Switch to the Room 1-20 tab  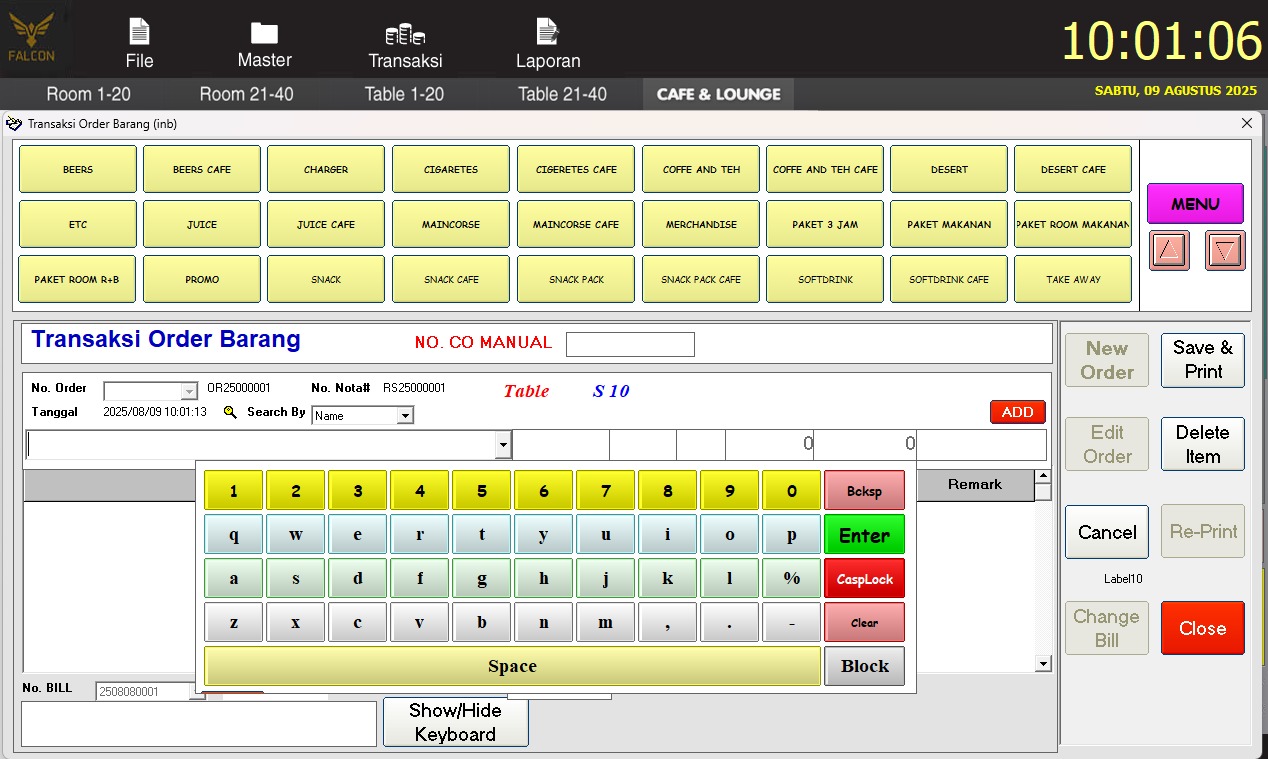coord(88,94)
